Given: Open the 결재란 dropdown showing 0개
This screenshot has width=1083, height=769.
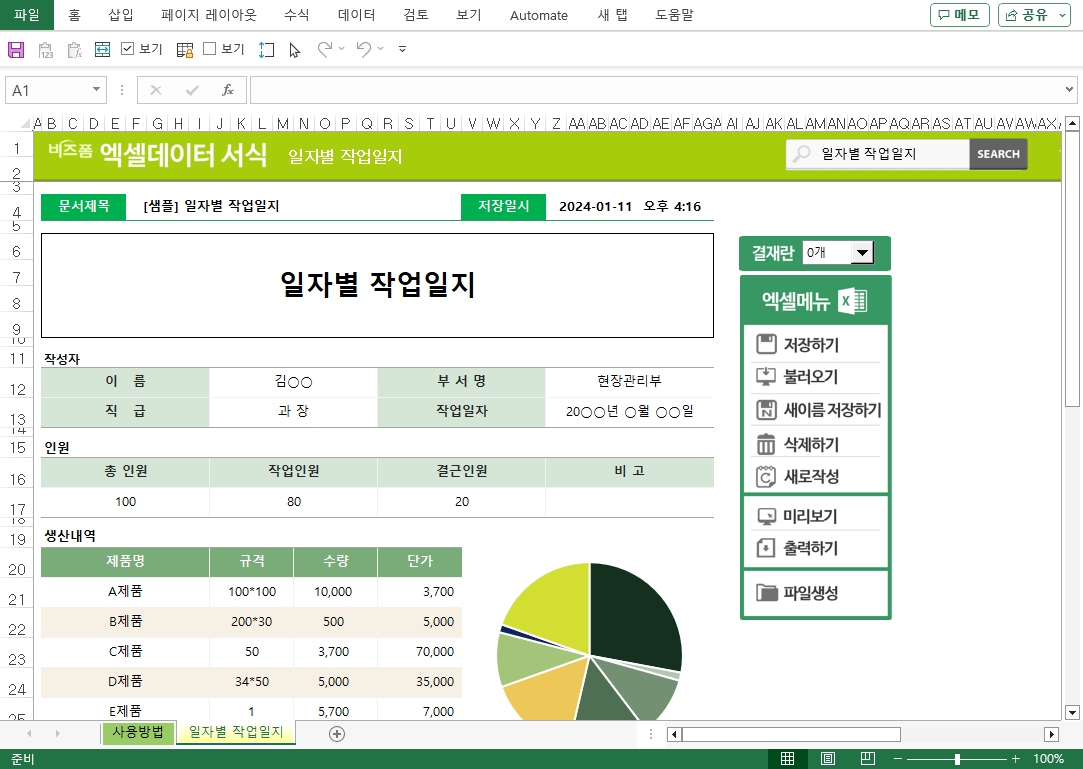Looking at the screenshot, I should 862,253.
